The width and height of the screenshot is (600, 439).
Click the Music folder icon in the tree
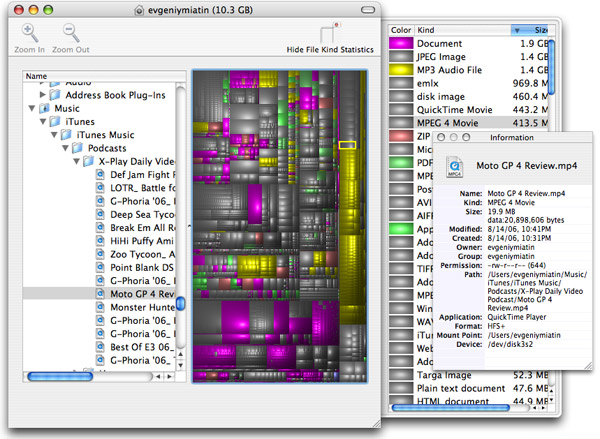46,108
